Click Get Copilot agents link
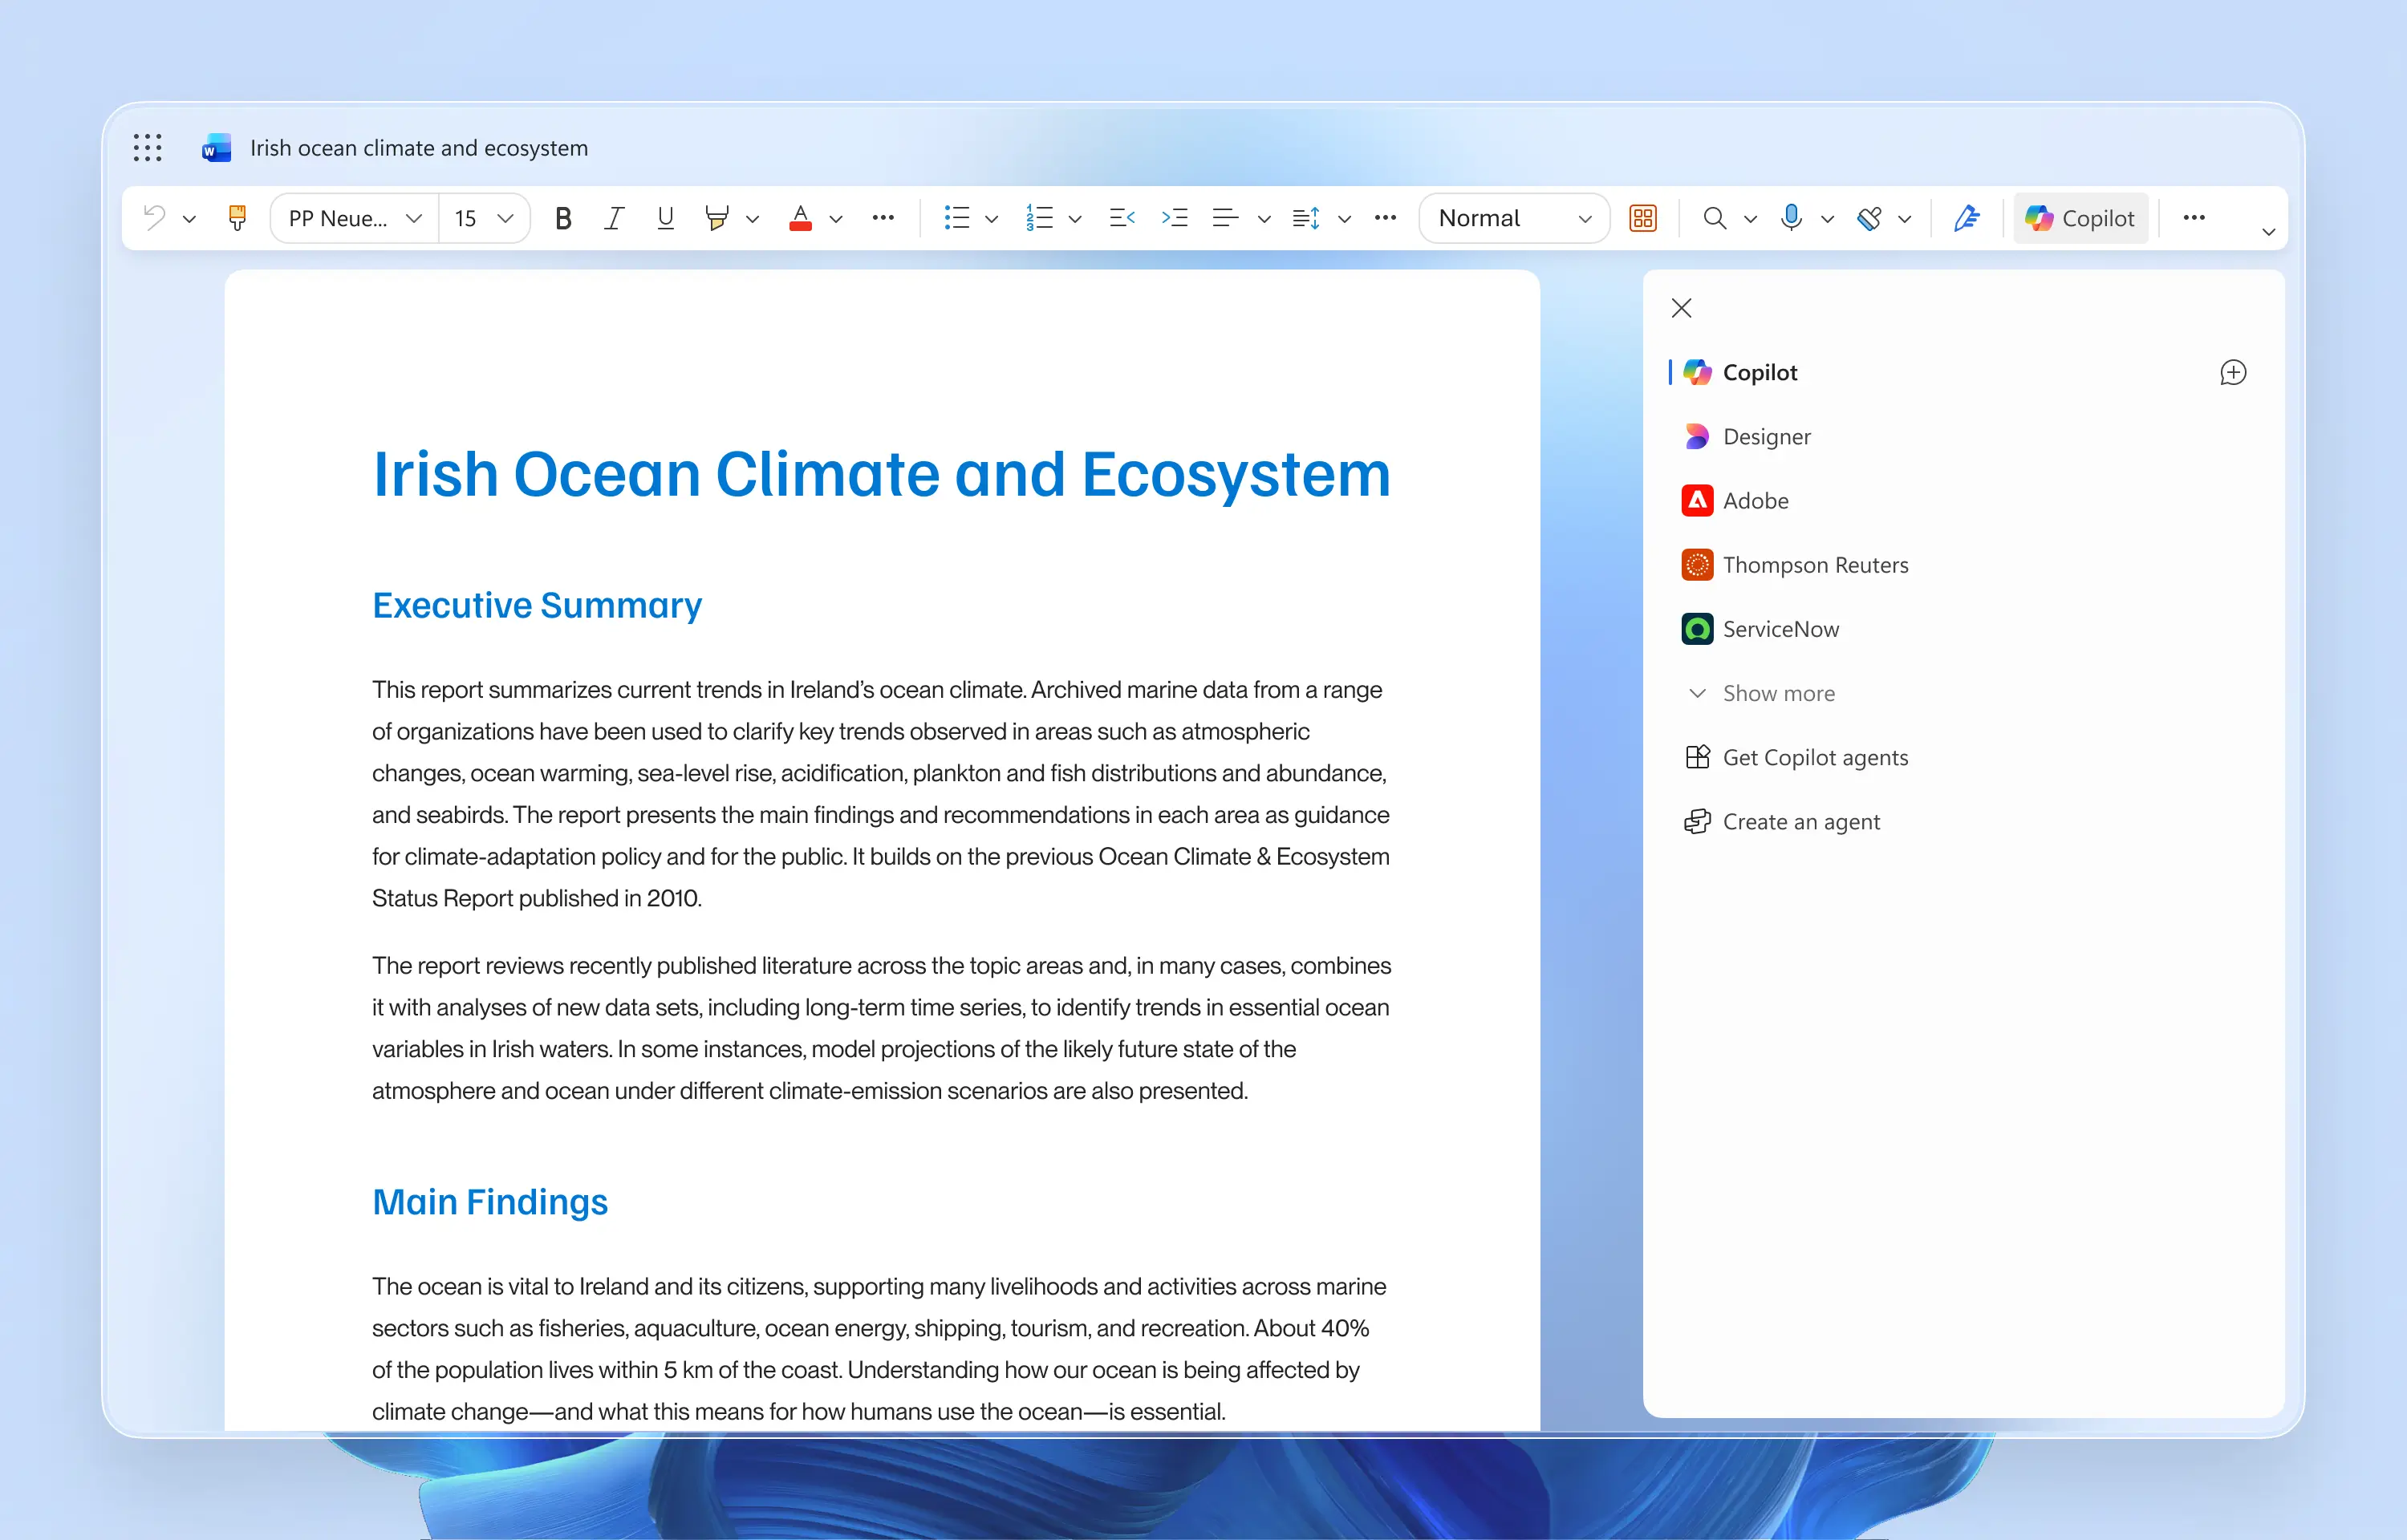This screenshot has width=2407, height=1540. pos(1814,757)
